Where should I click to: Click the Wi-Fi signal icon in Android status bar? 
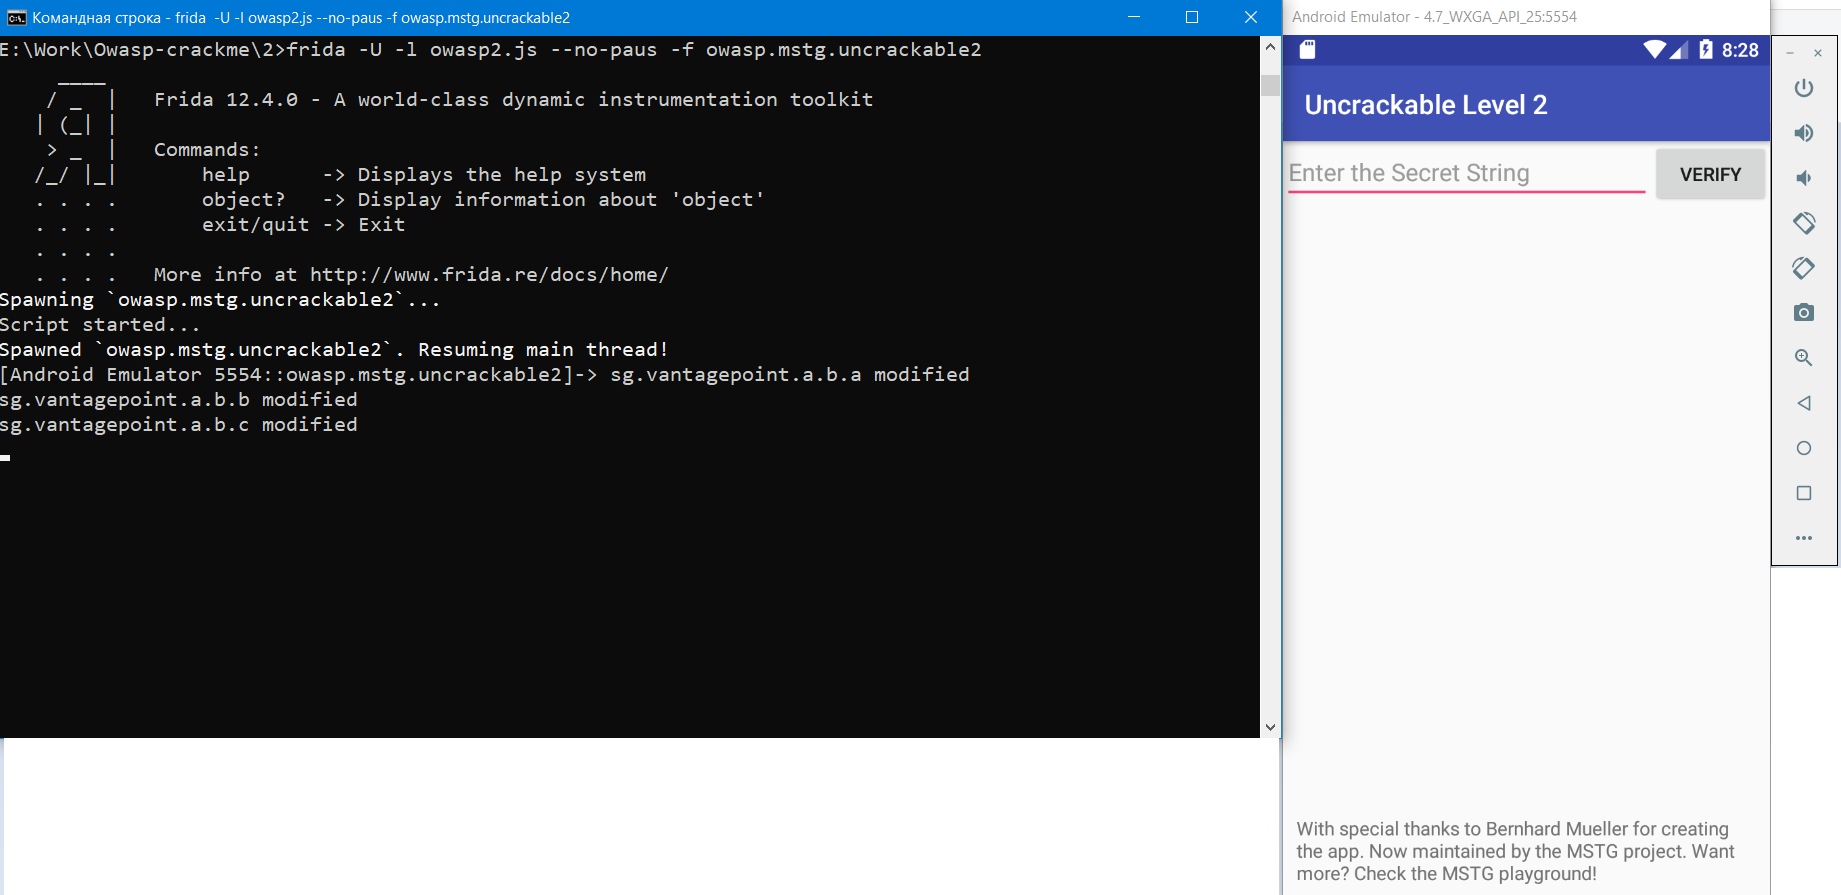(1655, 50)
